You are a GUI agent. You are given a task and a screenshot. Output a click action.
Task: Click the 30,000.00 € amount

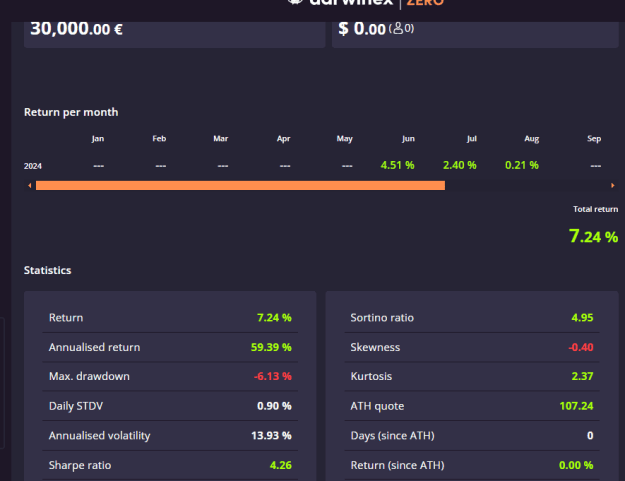tap(77, 29)
